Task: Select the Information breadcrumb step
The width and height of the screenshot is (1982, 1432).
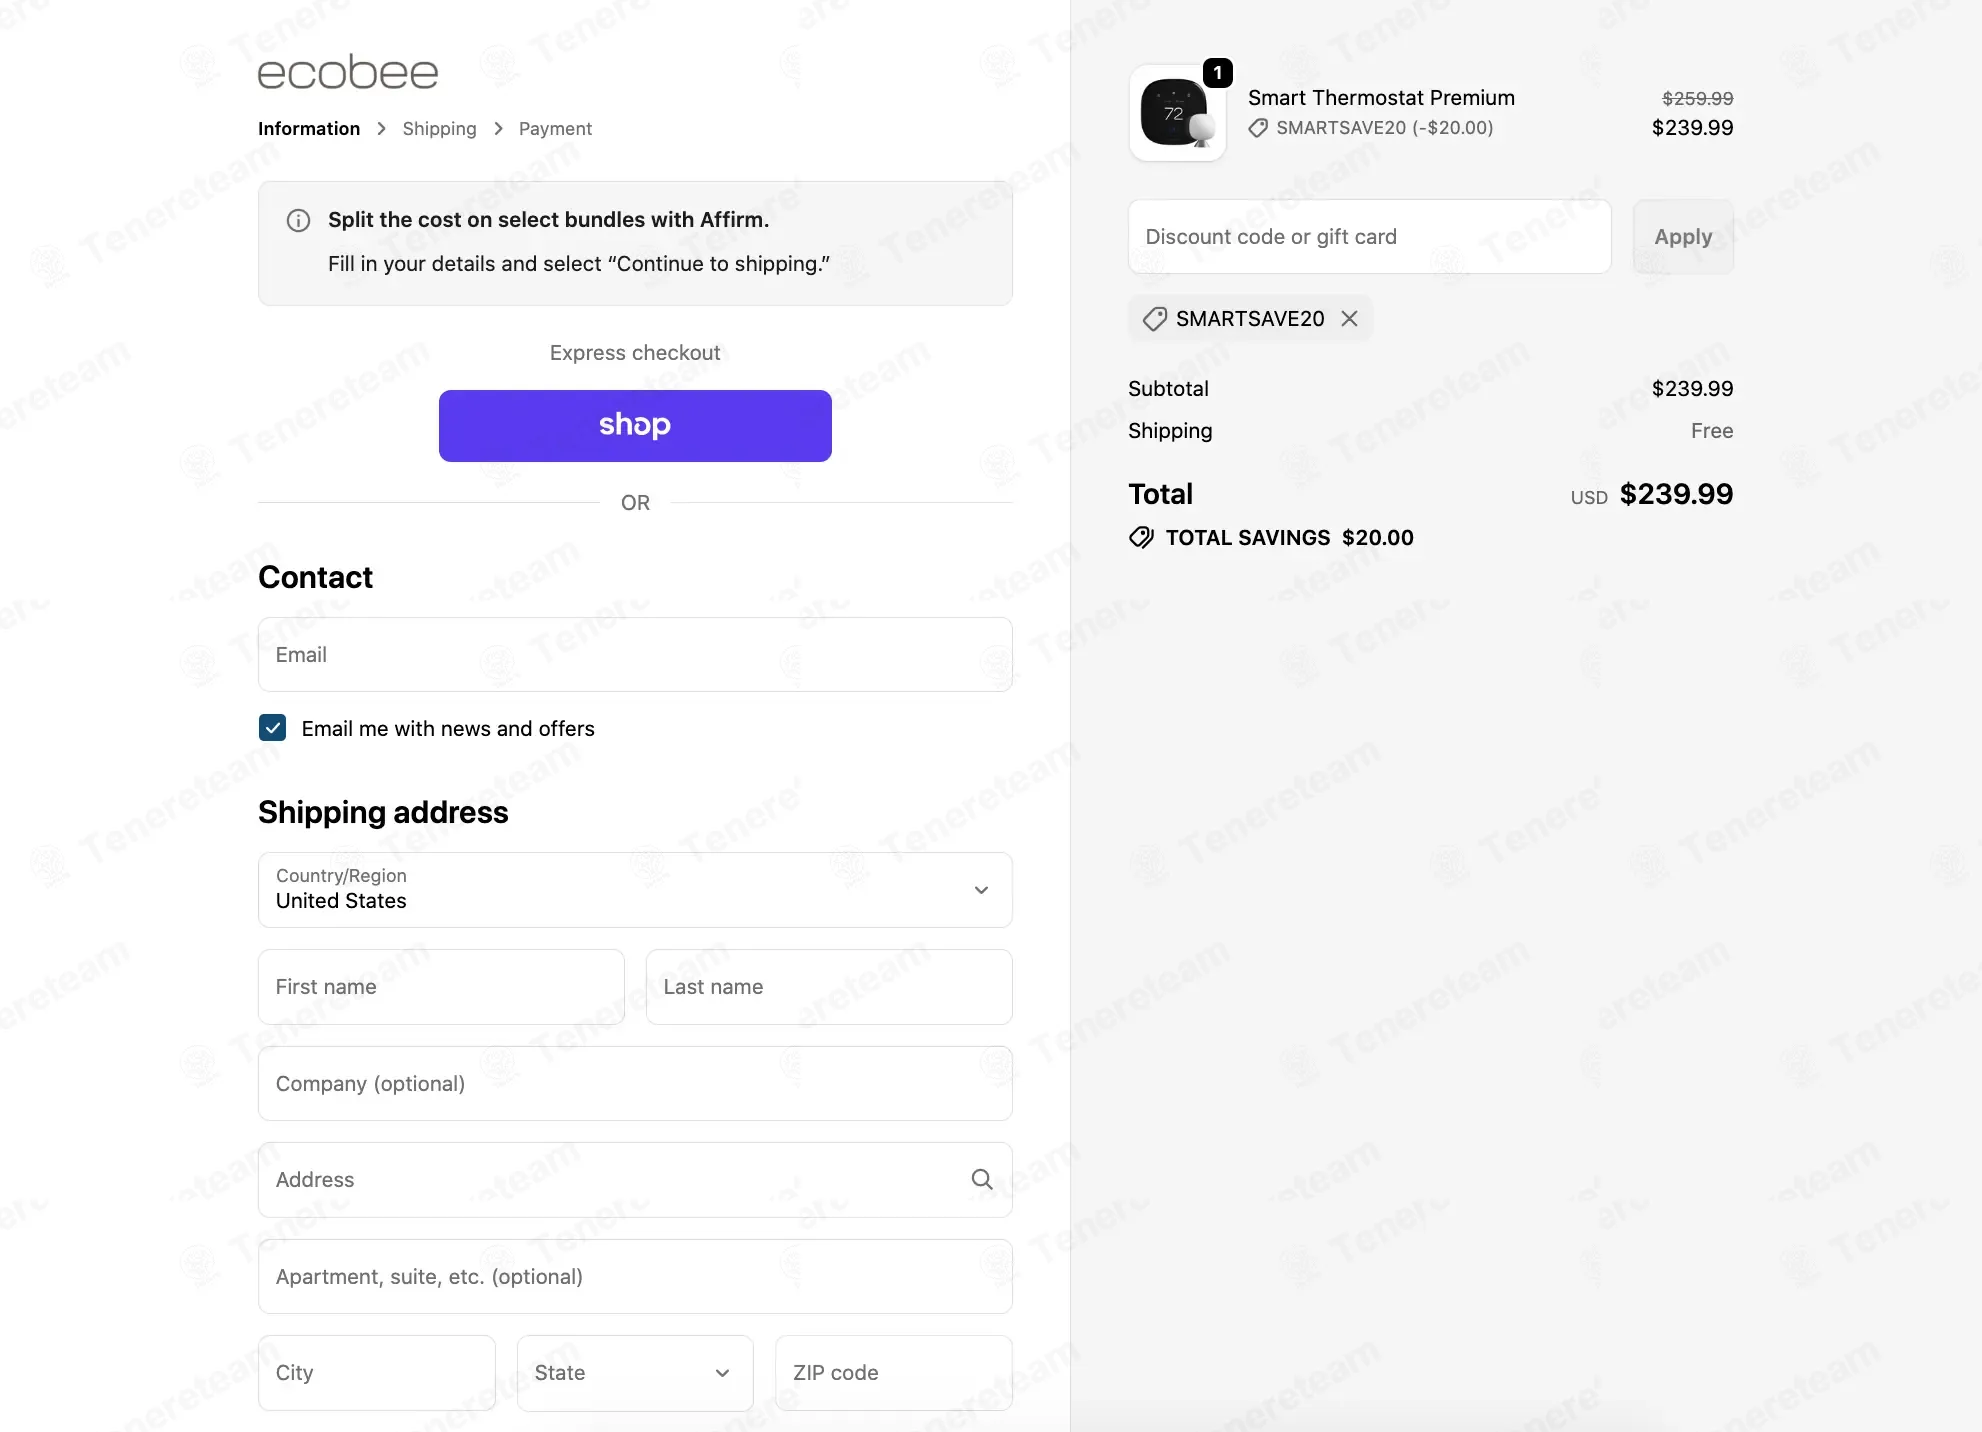Action: pos(309,129)
